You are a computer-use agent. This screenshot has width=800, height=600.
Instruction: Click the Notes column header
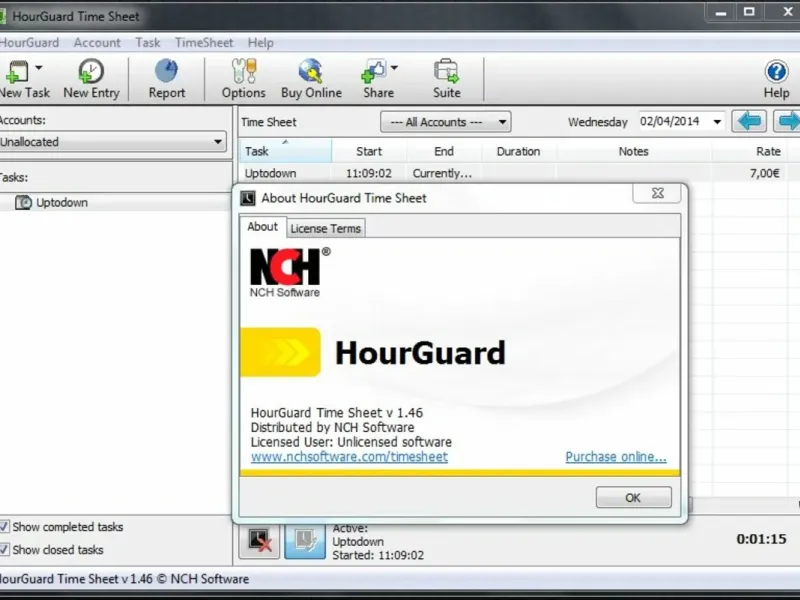click(633, 152)
